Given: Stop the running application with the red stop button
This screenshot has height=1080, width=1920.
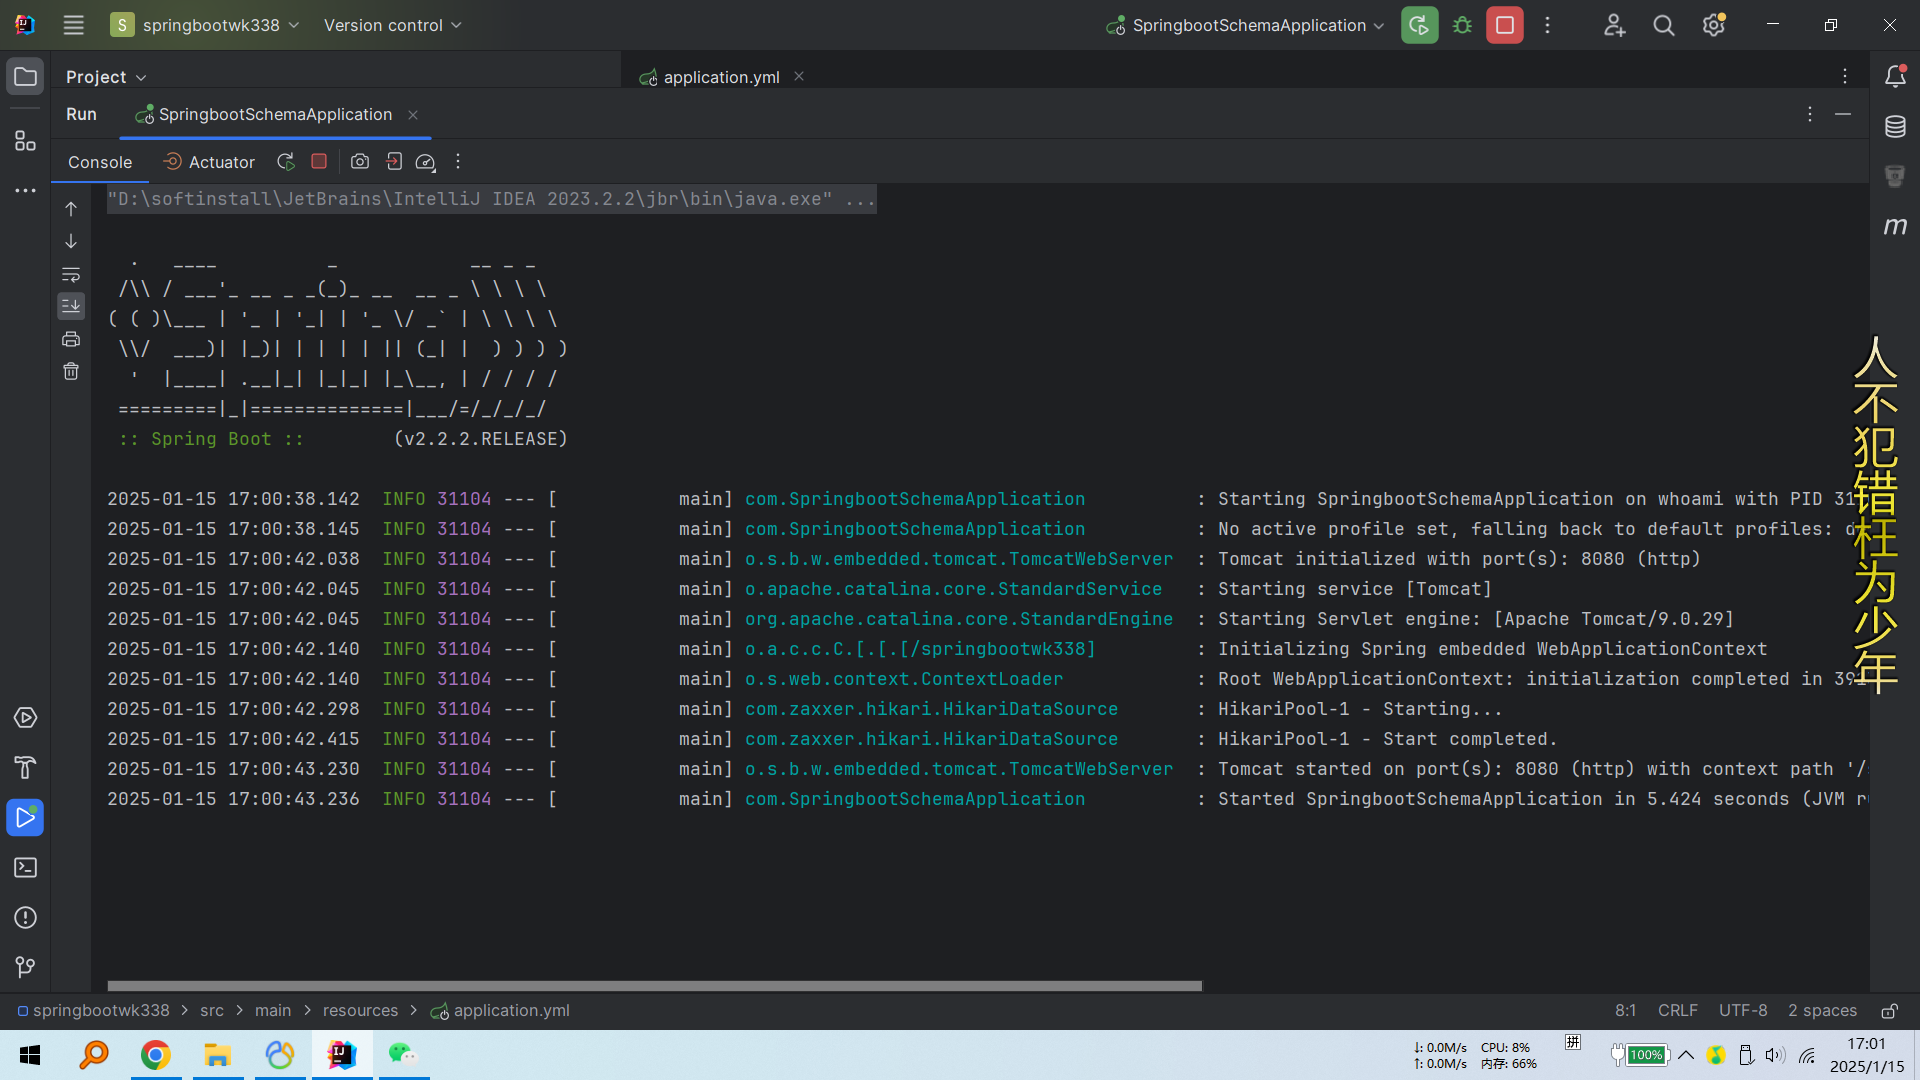Looking at the screenshot, I should coord(1504,25).
